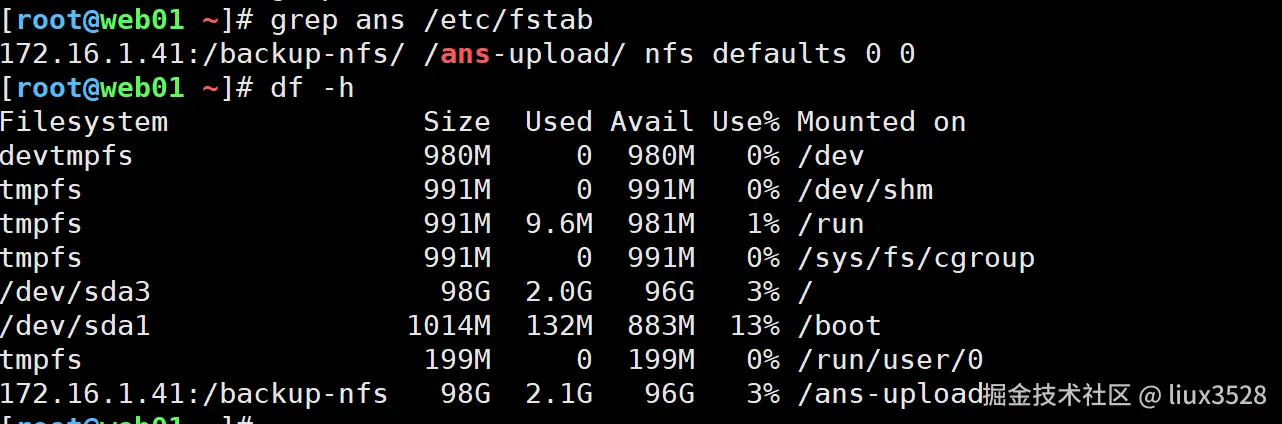This screenshot has height=424, width=1282.
Task: Click the liux3528 author name
Action: click(x=1217, y=396)
